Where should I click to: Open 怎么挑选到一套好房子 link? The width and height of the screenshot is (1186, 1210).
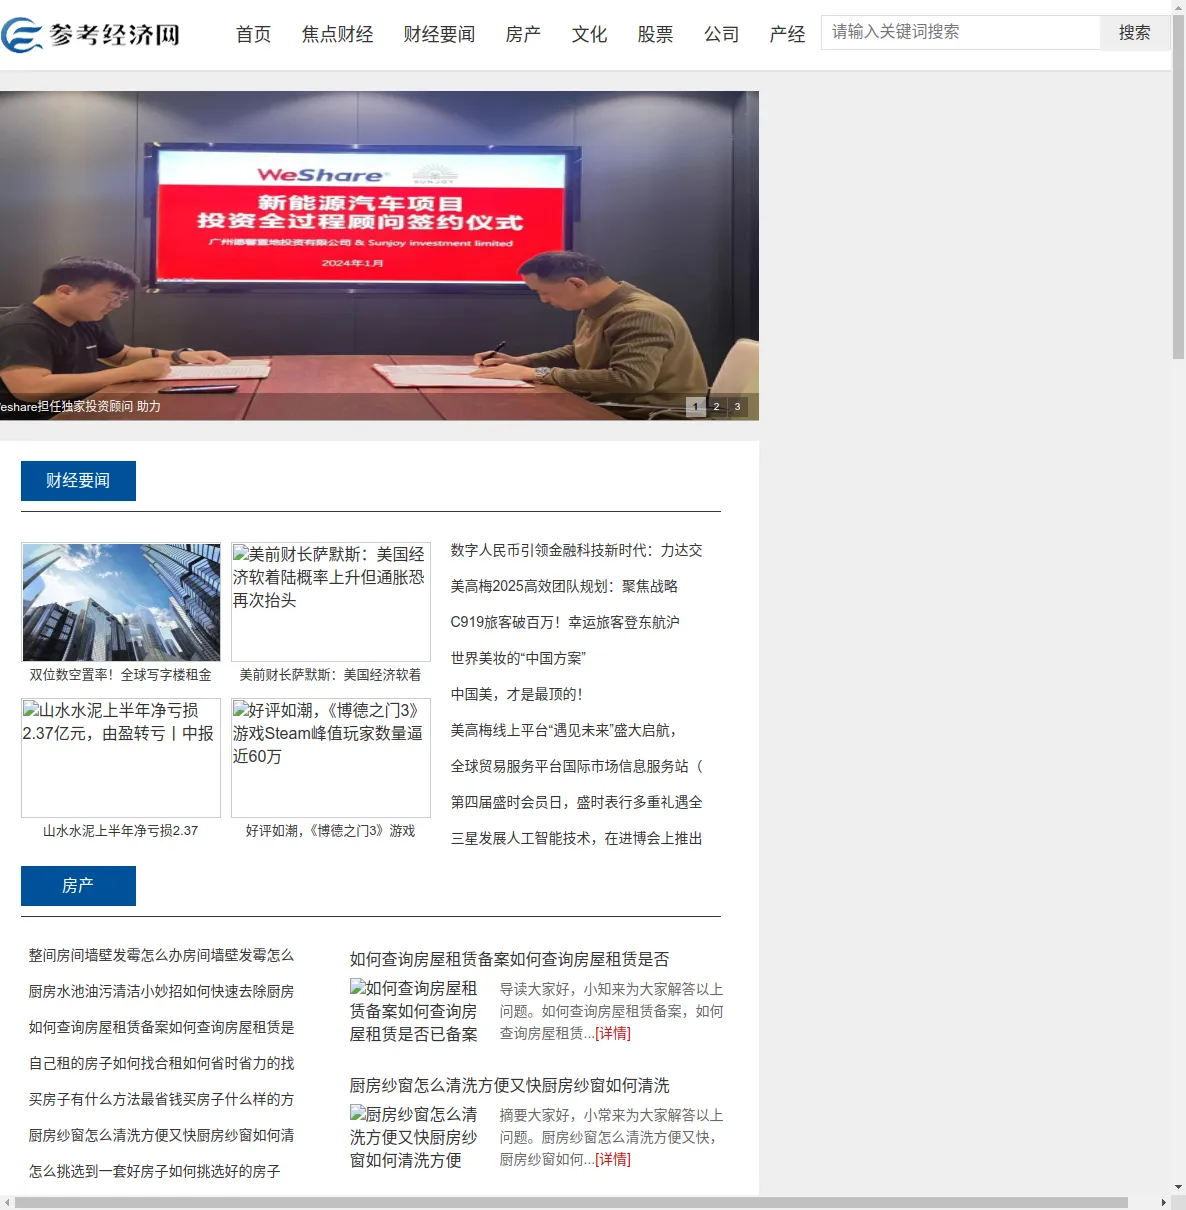[x=155, y=1171]
